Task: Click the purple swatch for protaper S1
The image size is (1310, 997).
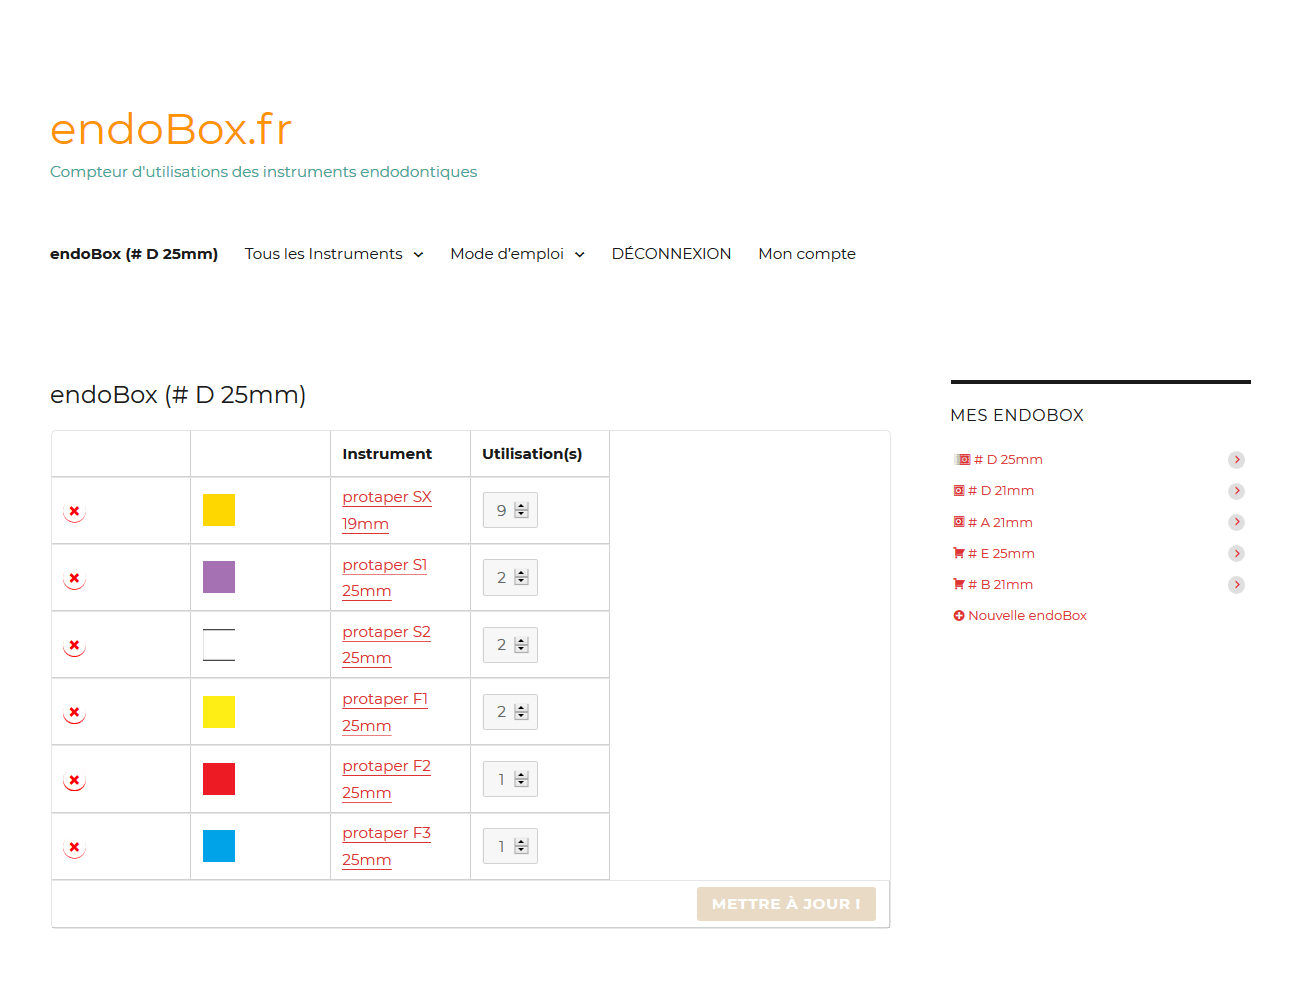Action: (x=219, y=577)
